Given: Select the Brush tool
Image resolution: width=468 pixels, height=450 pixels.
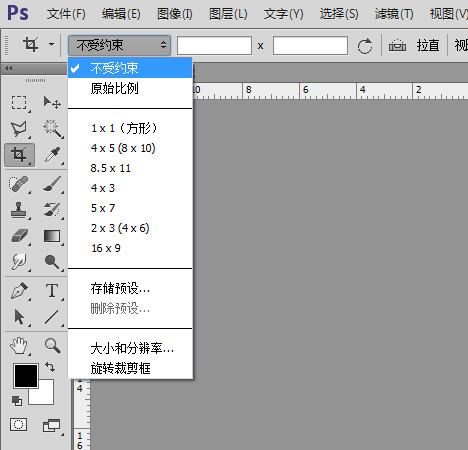Looking at the screenshot, I should pos(52,184).
